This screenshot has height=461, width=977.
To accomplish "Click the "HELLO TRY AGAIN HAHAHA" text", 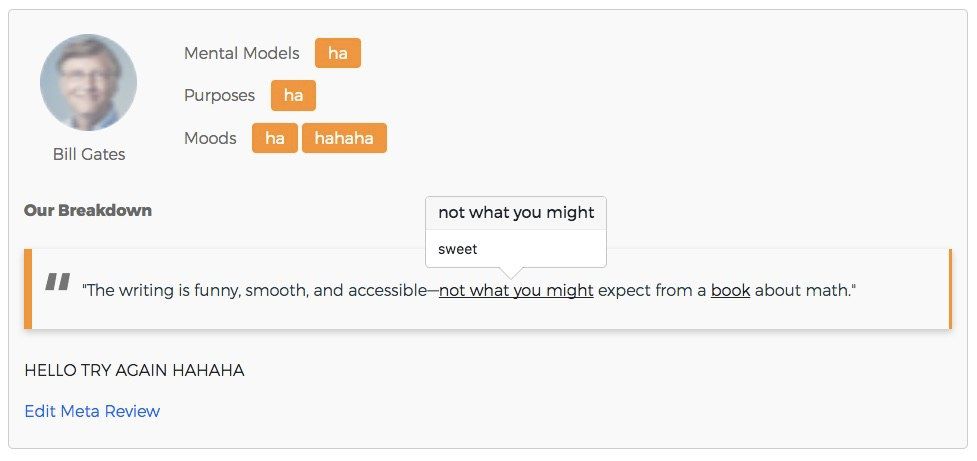I will (x=134, y=371).
